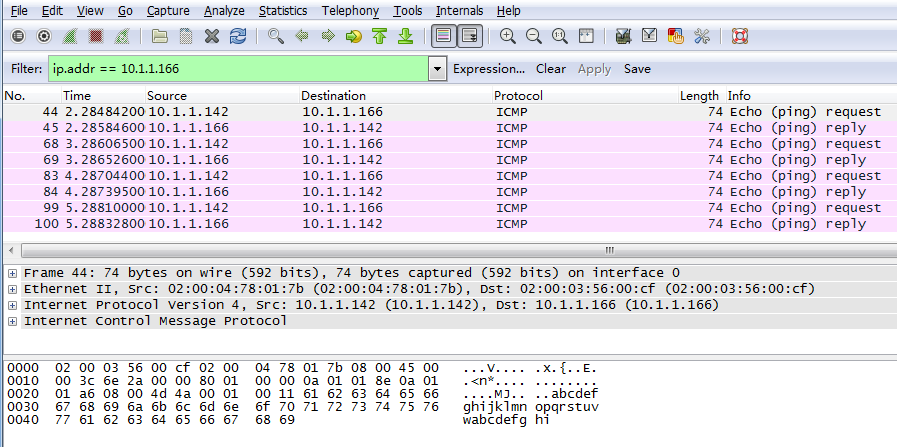Go back in packet history
This screenshot has height=447, width=897.
point(301,37)
